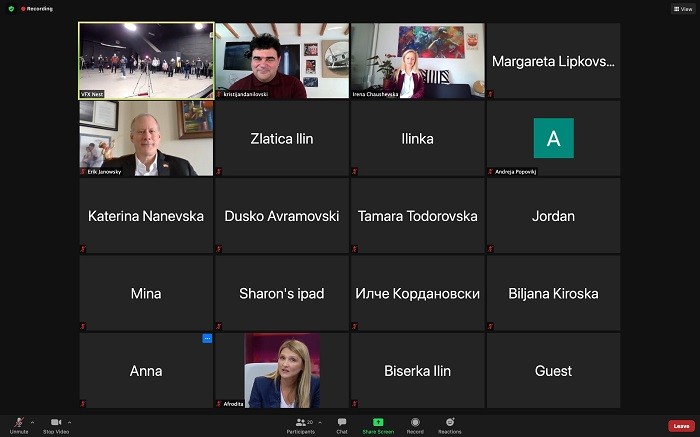Click the Jordan name
Image resolution: width=700 pixels, height=437 pixels.
[553, 216]
